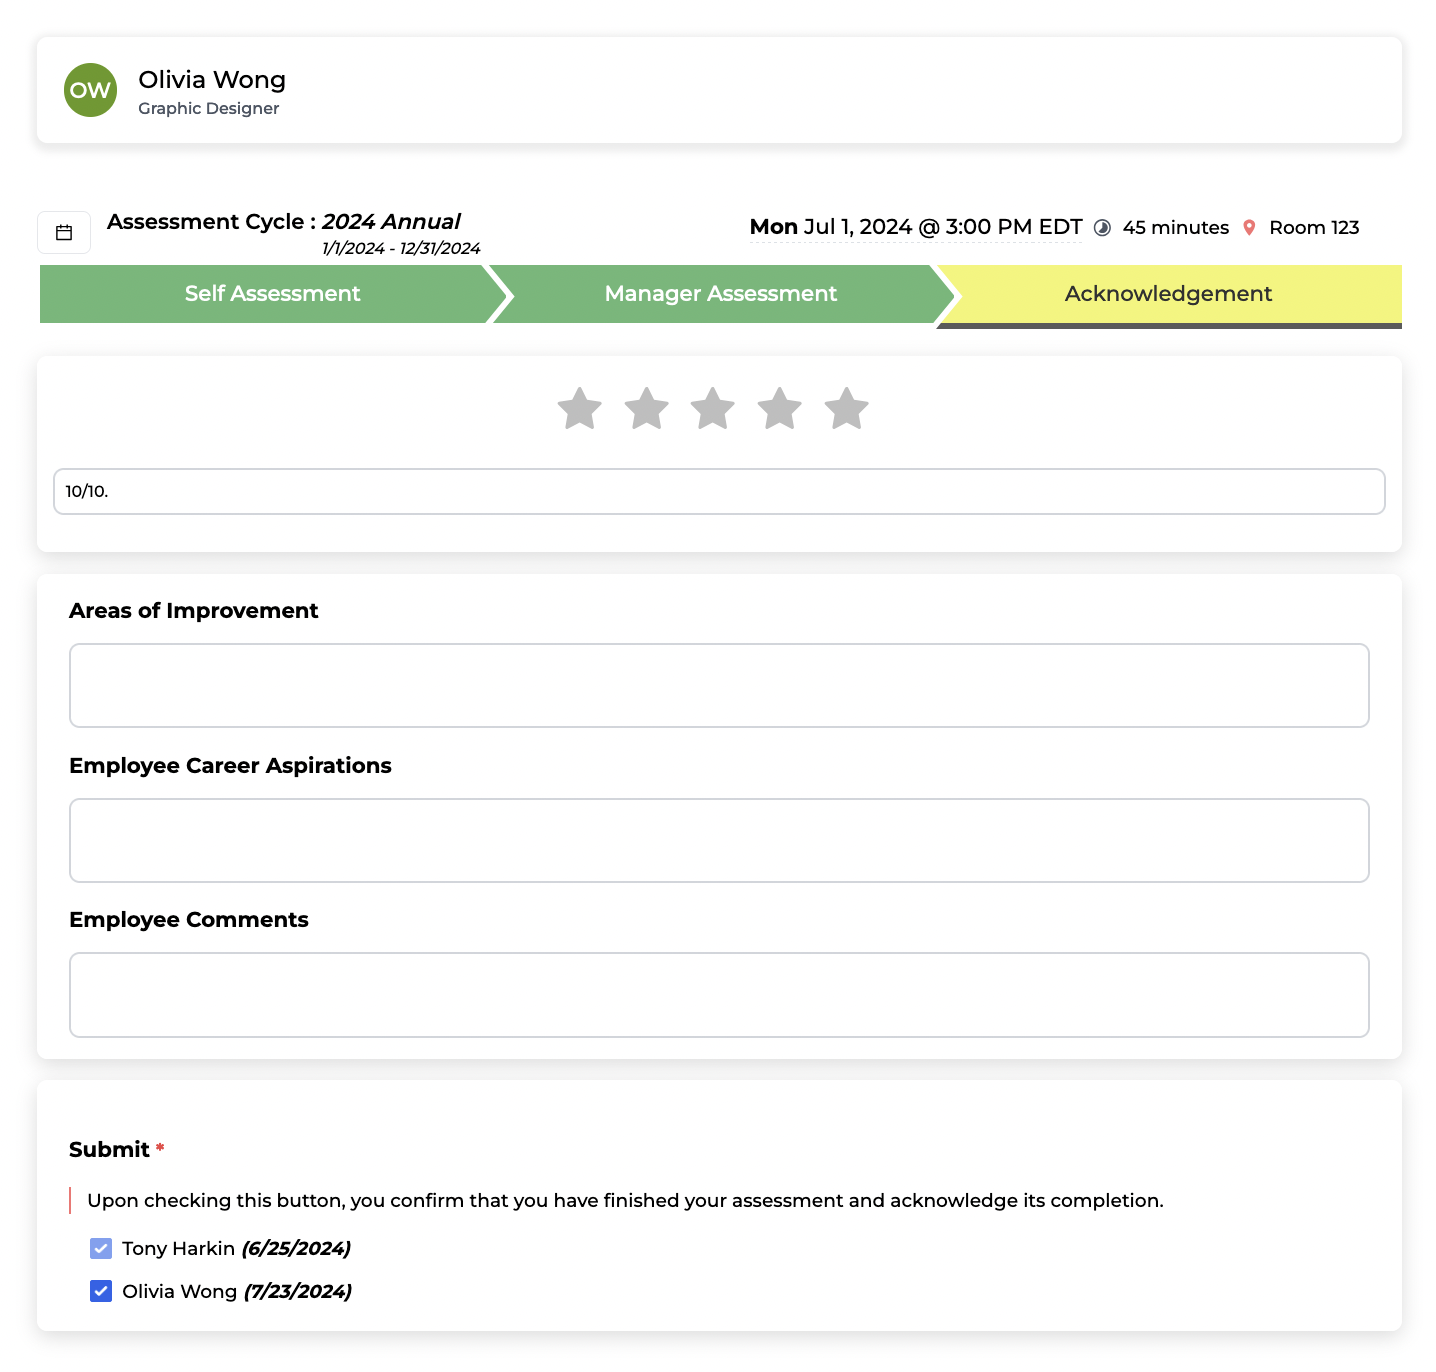Image resolution: width=1436 pixels, height=1372 pixels.
Task: Select the second rating star
Action: coord(647,409)
